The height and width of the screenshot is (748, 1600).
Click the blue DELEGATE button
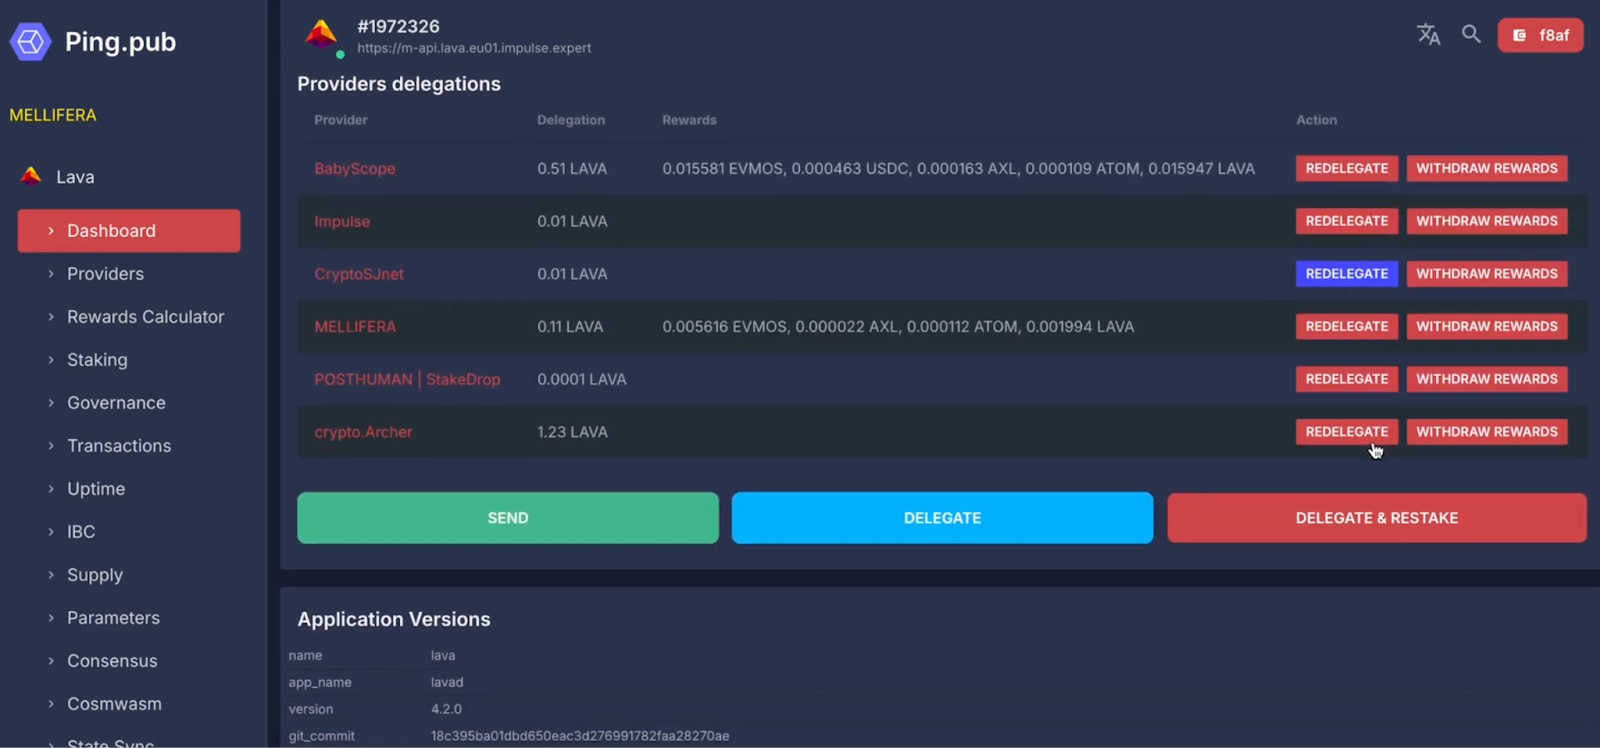point(942,518)
